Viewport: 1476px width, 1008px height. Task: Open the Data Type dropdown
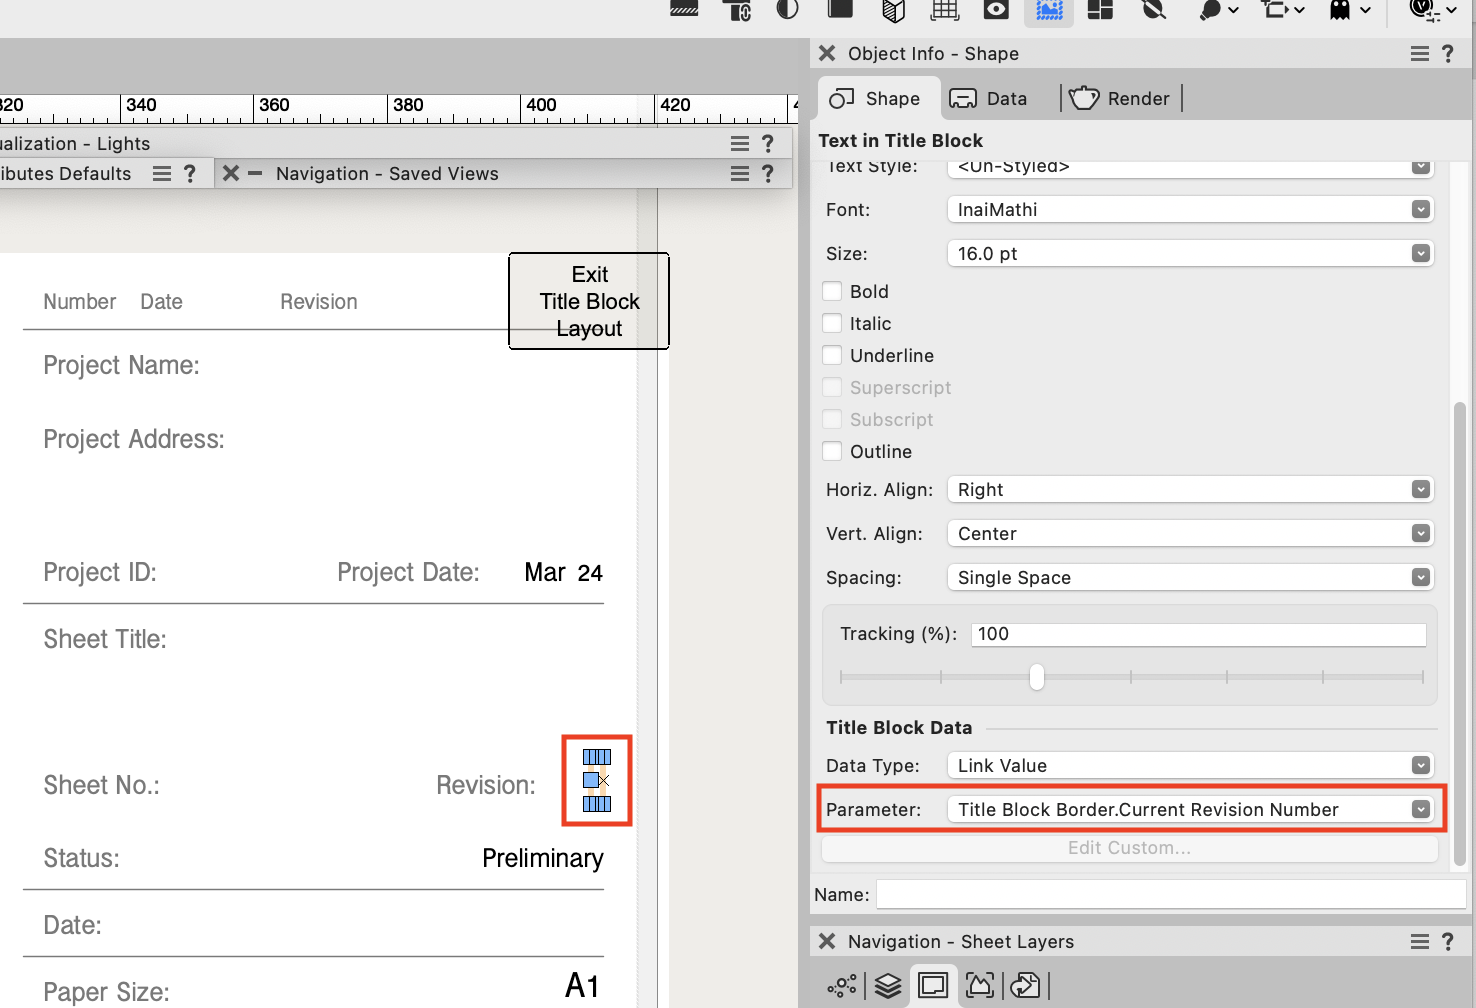click(x=1190, y=765)
